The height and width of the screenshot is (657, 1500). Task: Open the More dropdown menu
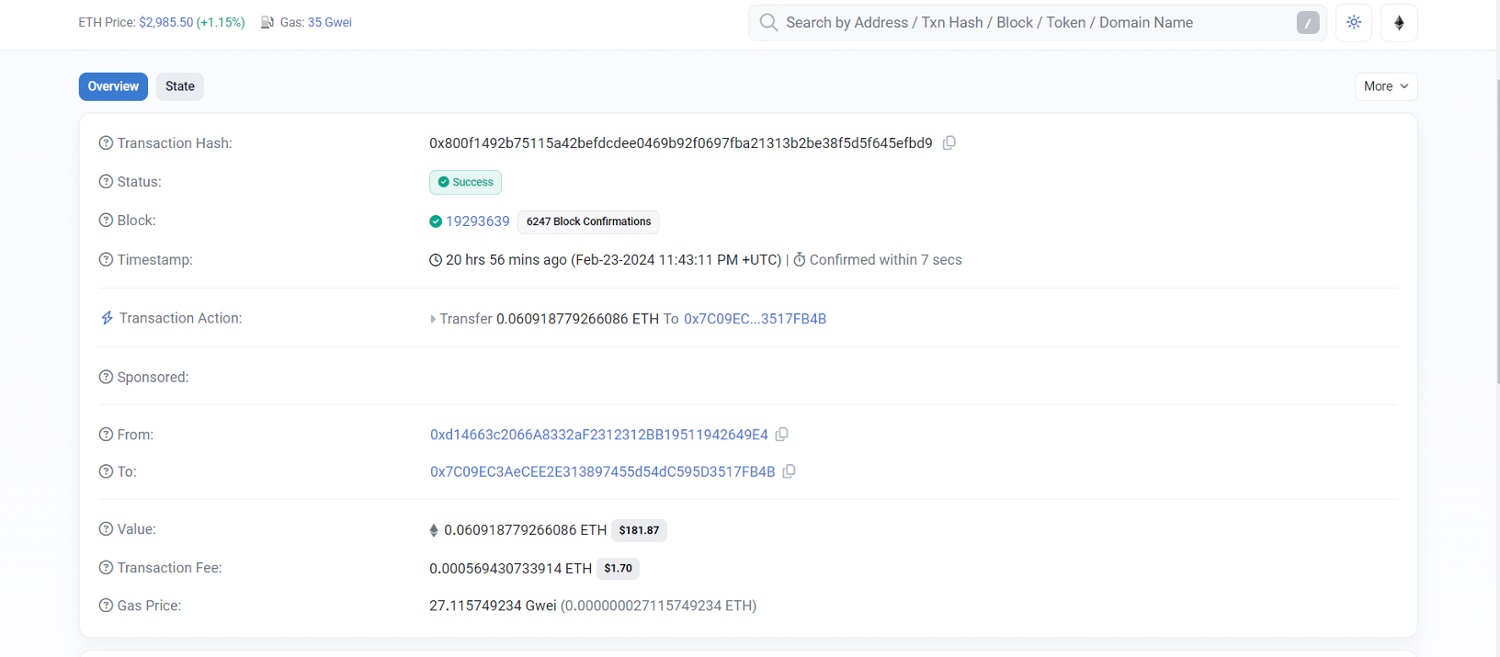1386,87
